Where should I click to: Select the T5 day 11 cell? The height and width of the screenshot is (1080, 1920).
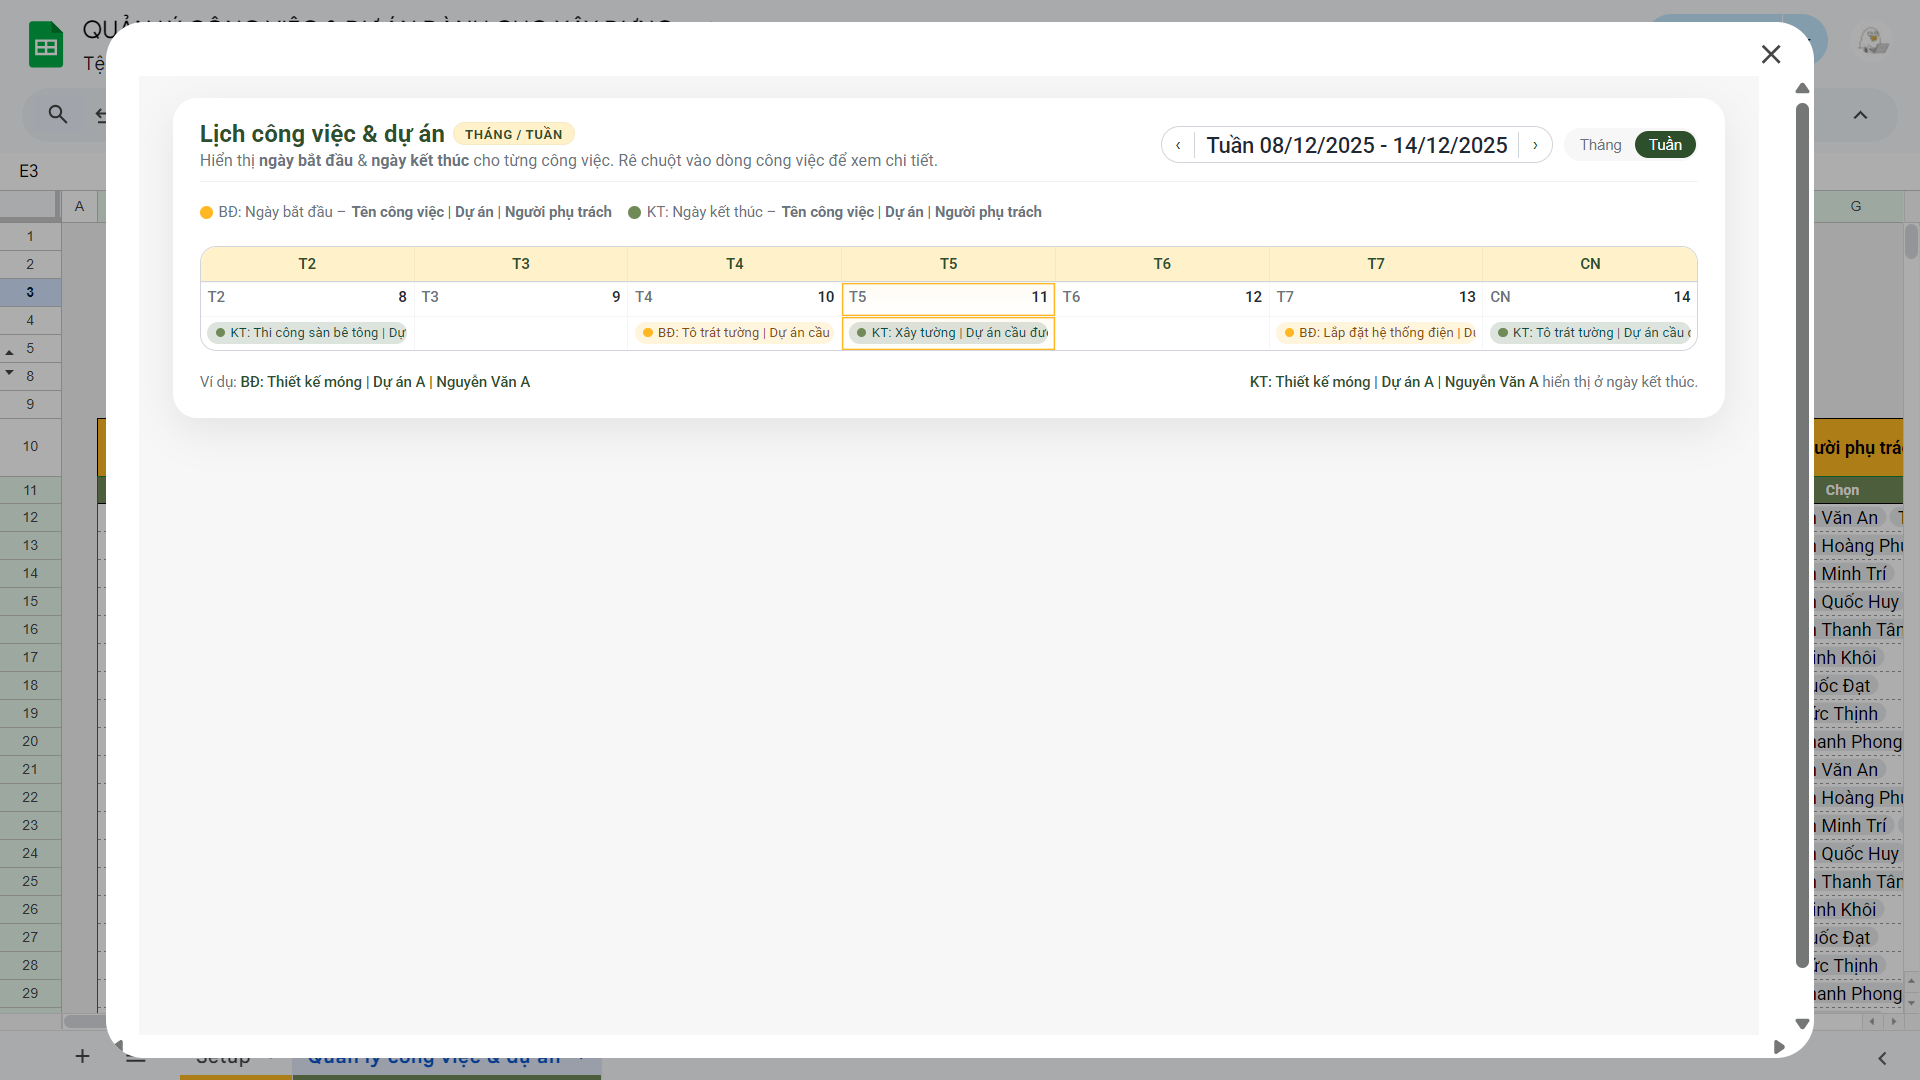coord(948,298)
